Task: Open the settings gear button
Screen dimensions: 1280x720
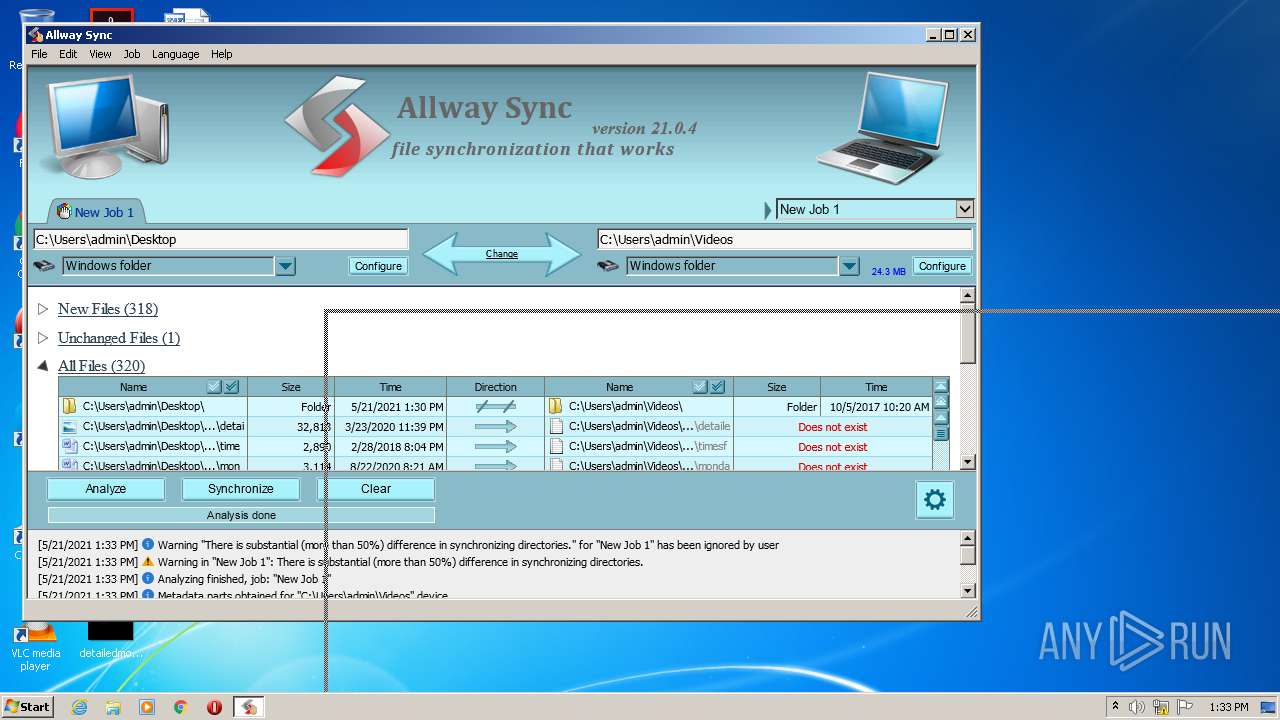Action: [x=935, y=500]
